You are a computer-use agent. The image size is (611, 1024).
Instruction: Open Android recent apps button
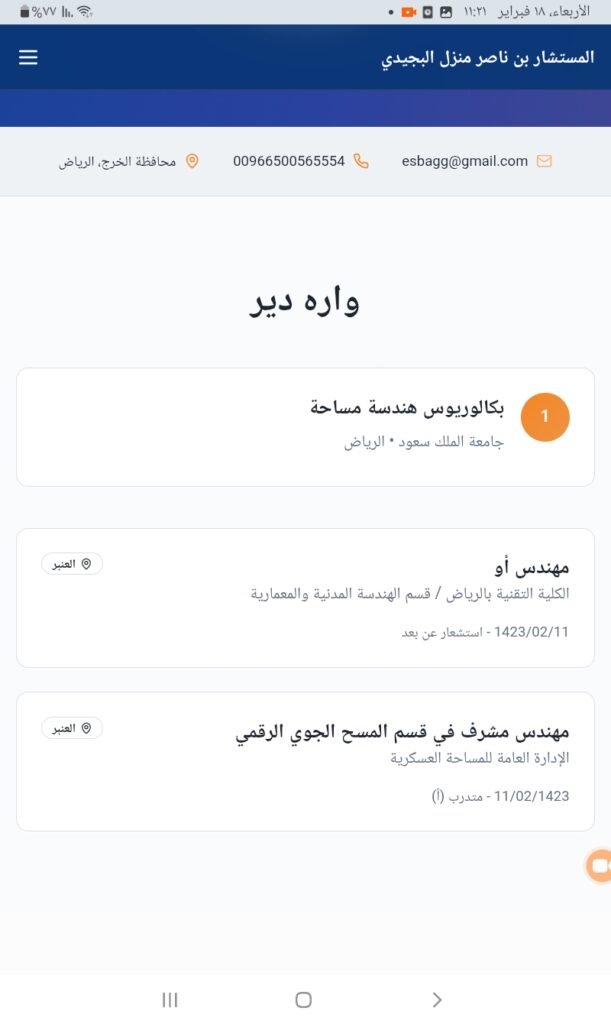pos(170,999)
